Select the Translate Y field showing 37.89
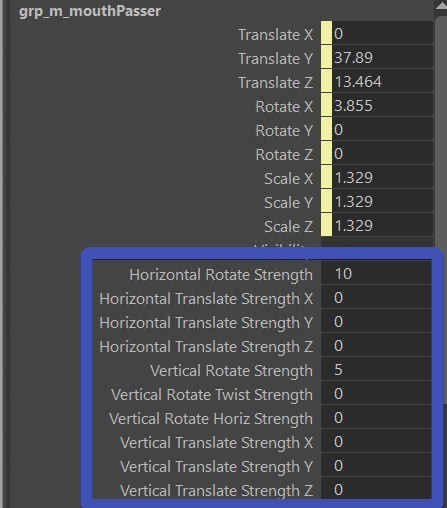 coord(382,57)
